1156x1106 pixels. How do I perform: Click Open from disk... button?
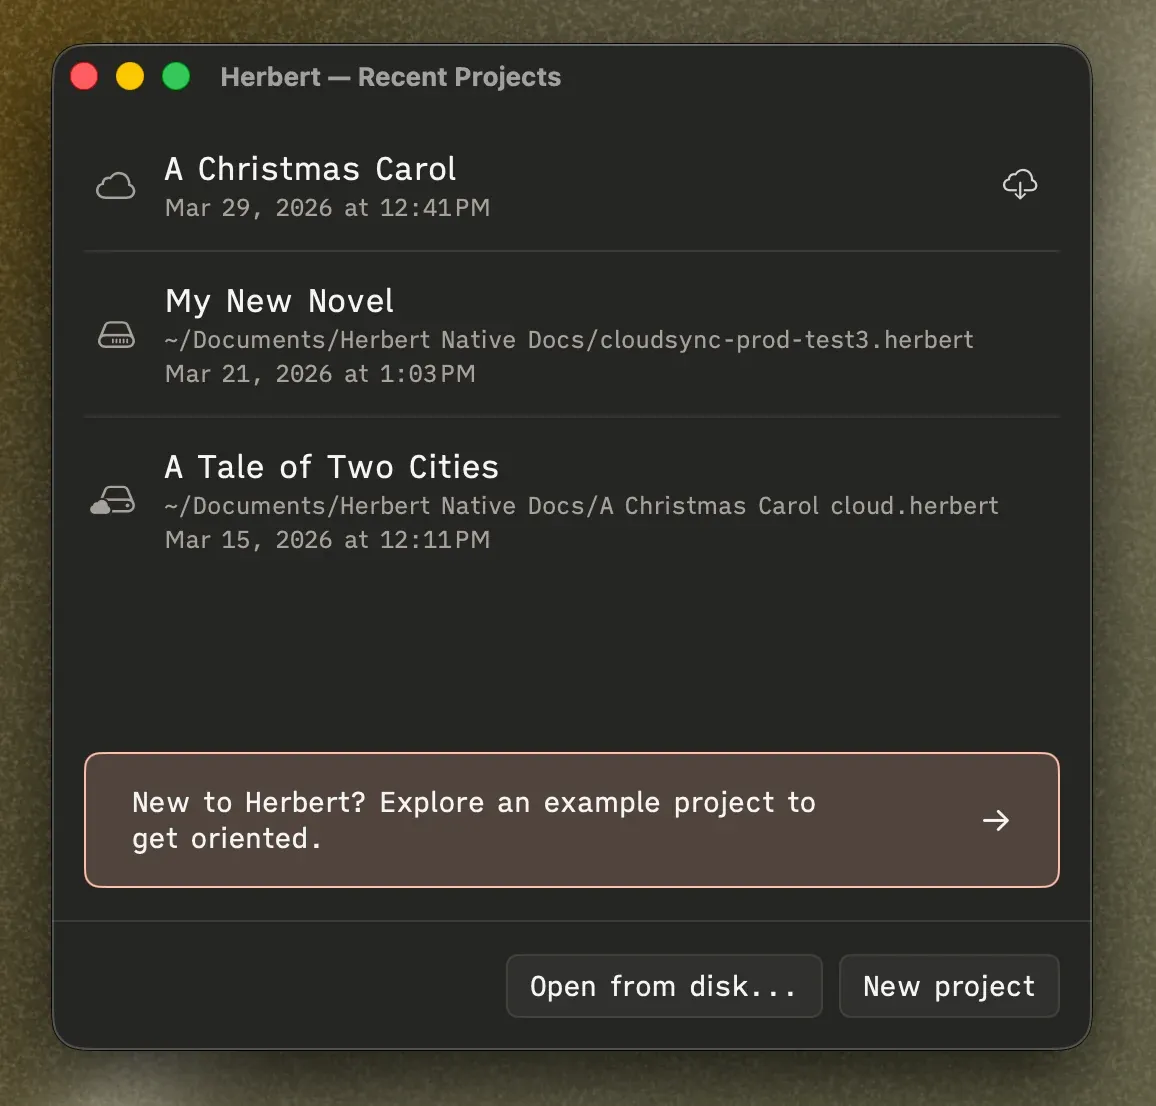pos(664,986)
